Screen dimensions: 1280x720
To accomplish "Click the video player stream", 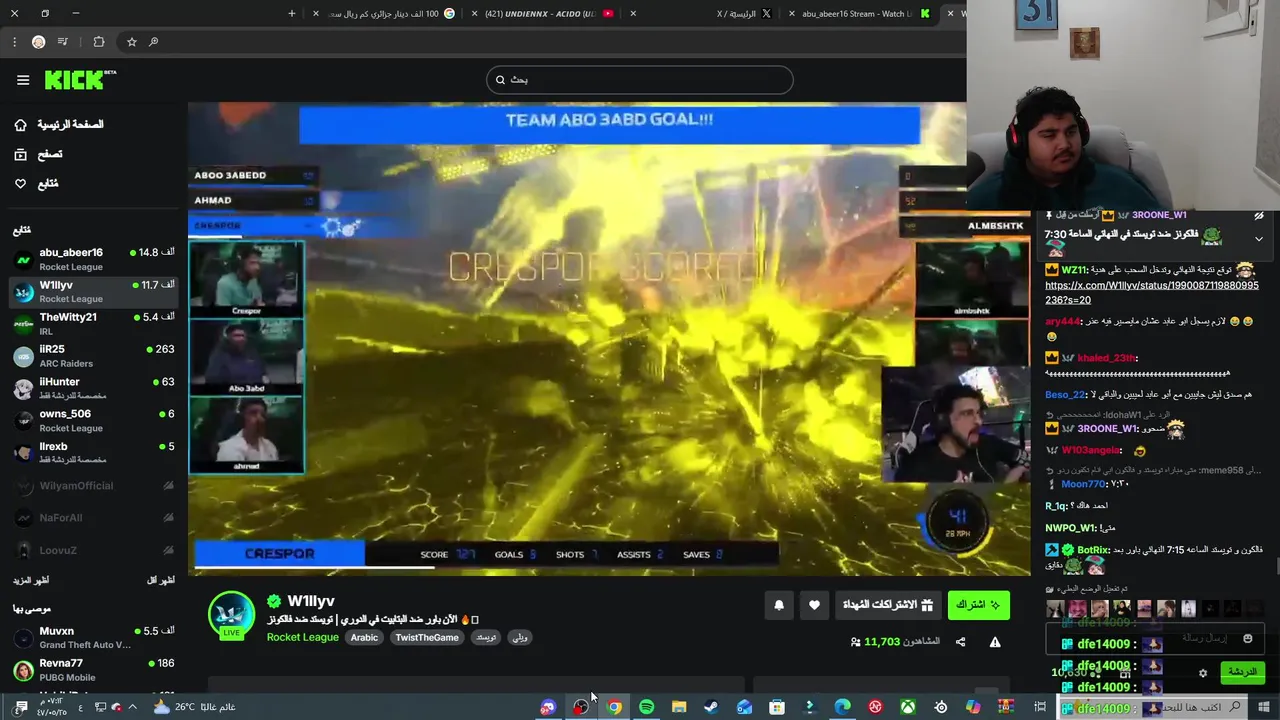I will pos(608,338).
